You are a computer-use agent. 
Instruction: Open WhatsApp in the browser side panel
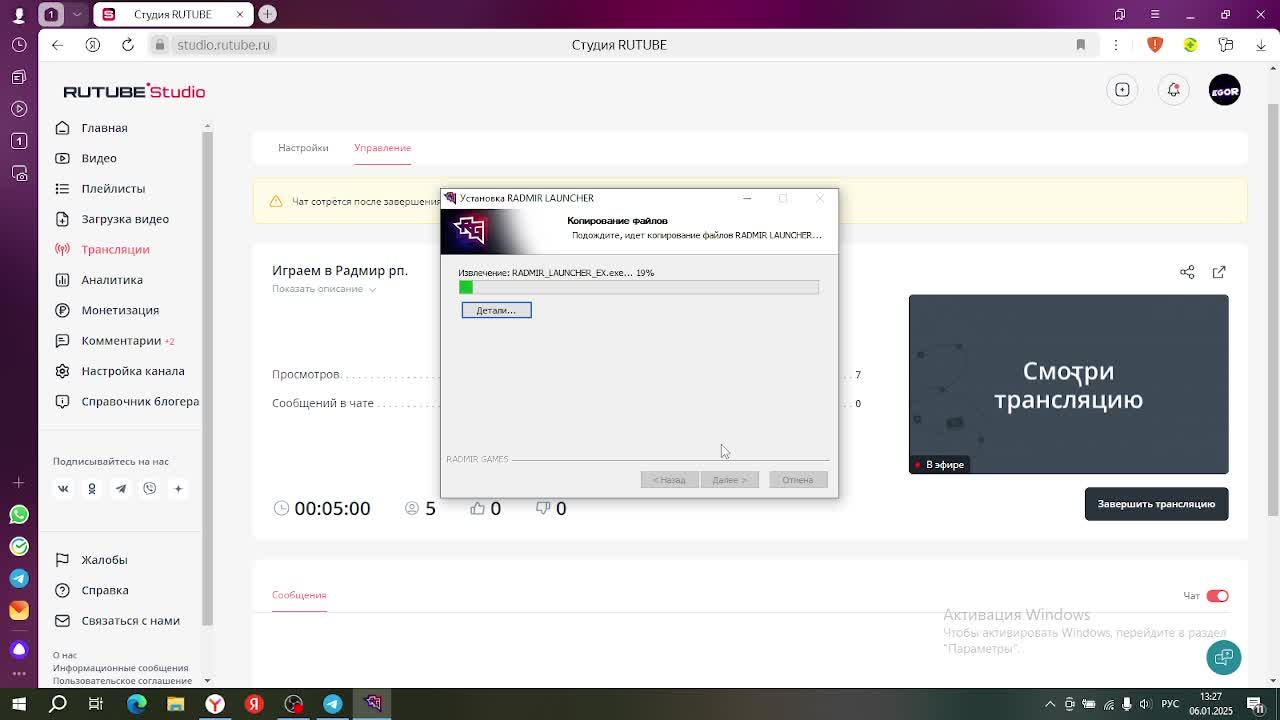click(x=19, y=515)
